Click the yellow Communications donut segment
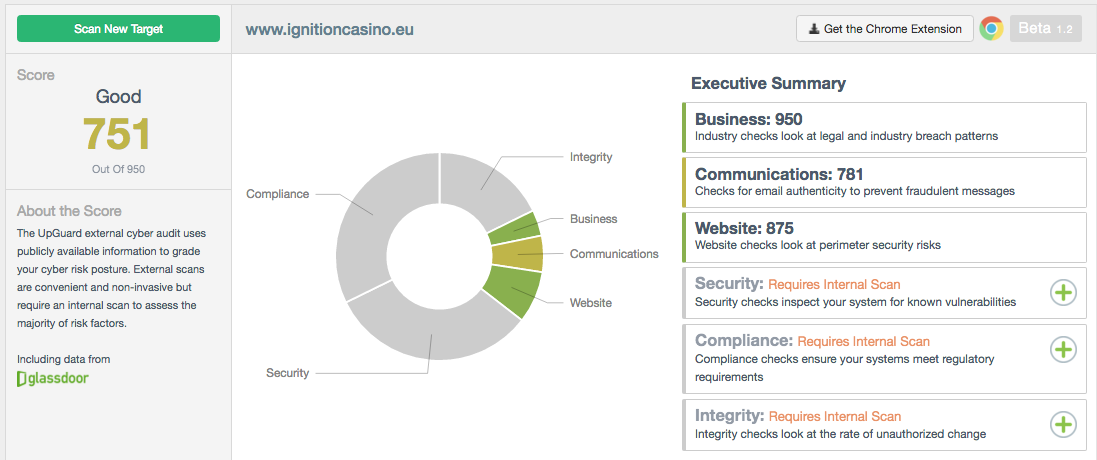 click(x=519, y=254)
